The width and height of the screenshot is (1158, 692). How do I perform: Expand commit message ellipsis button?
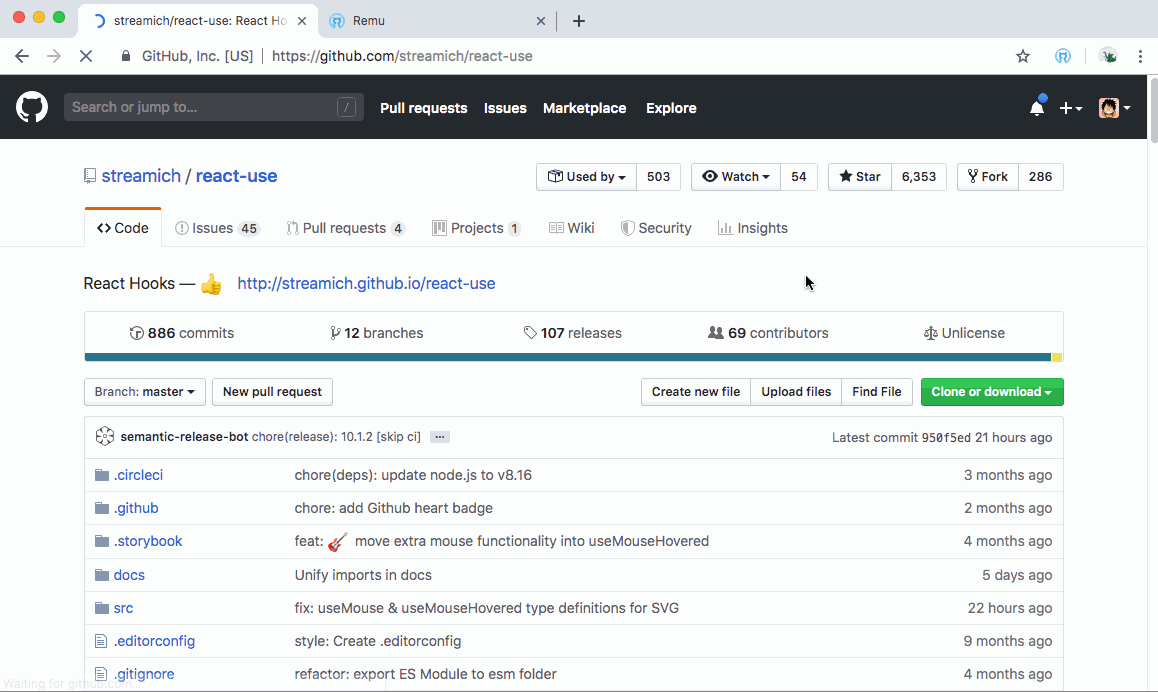pos(439,437)
